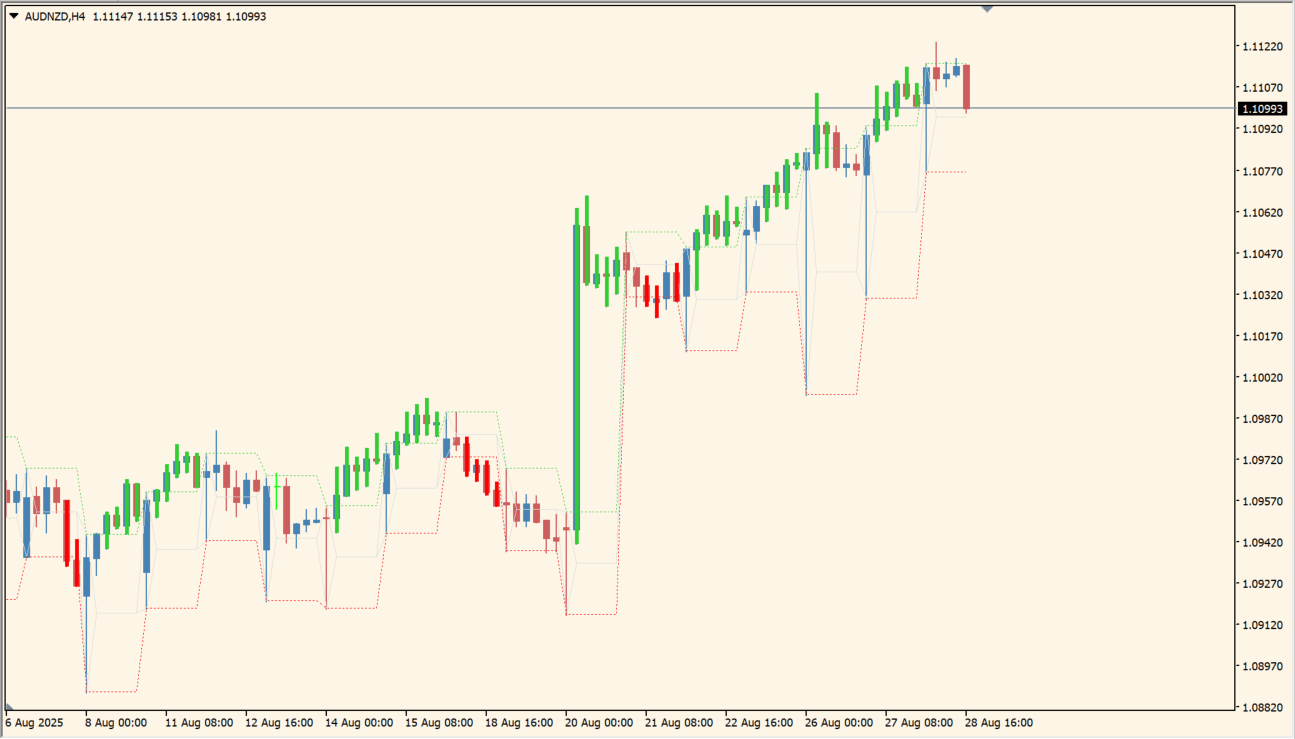Click the 1.11220 price scale label
Viewport: 1295px width, 739px height.
pyautogui.click(x=1262, y=47)
